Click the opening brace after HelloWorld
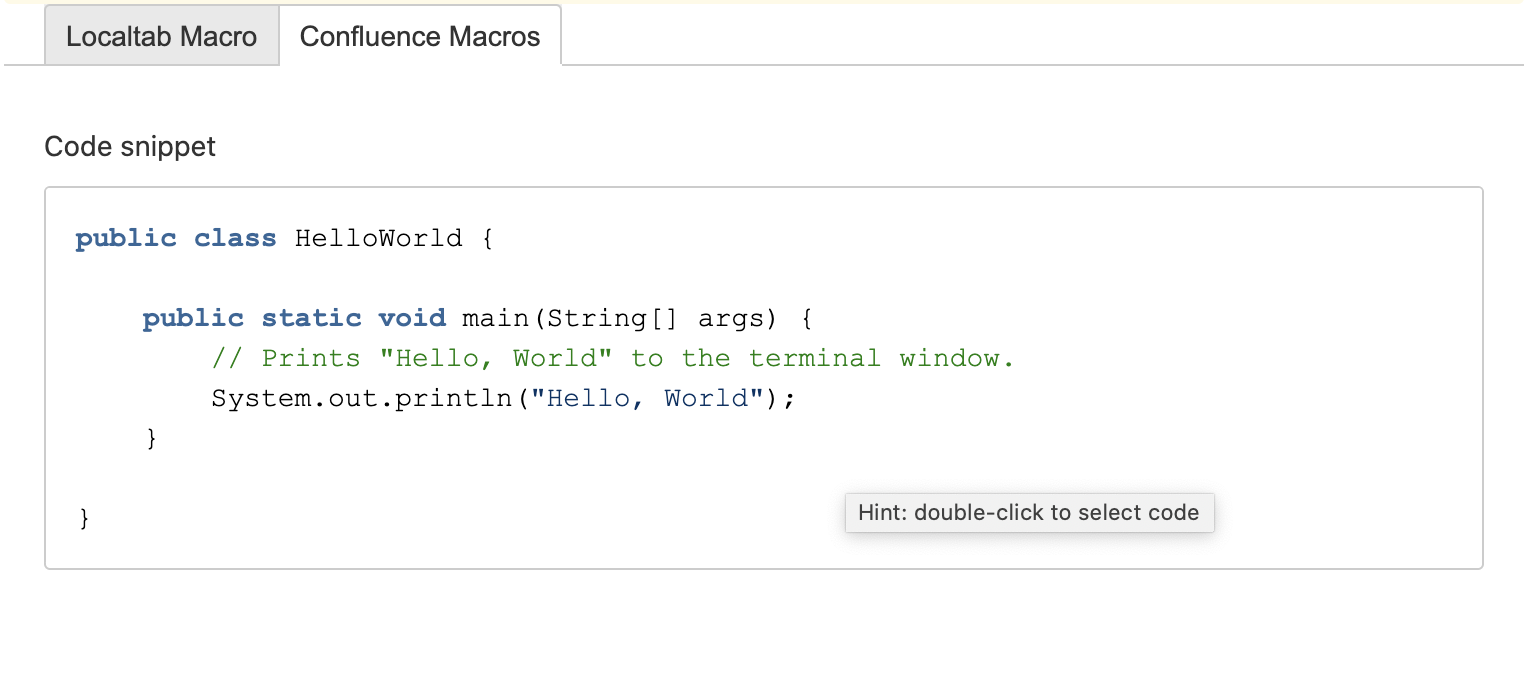This screenshot has width=1524, height=680. (486, 237)
